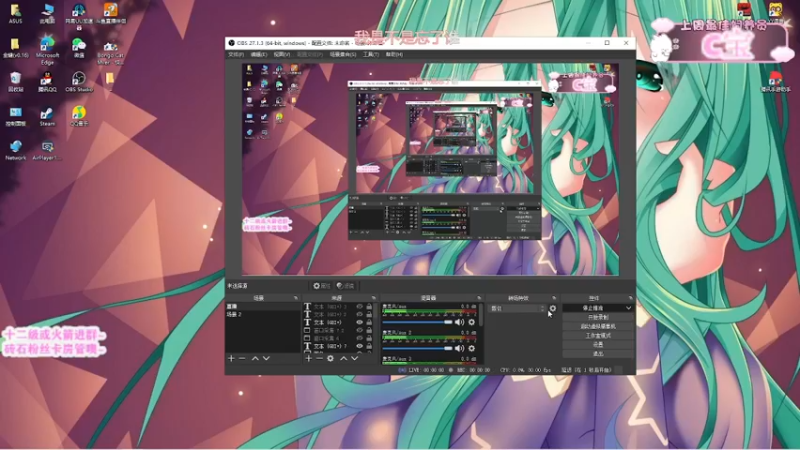This screenshot has width=800, height=450.
Task: Open the Edit (E) menu in OBS
Action: tap(259, 54)
